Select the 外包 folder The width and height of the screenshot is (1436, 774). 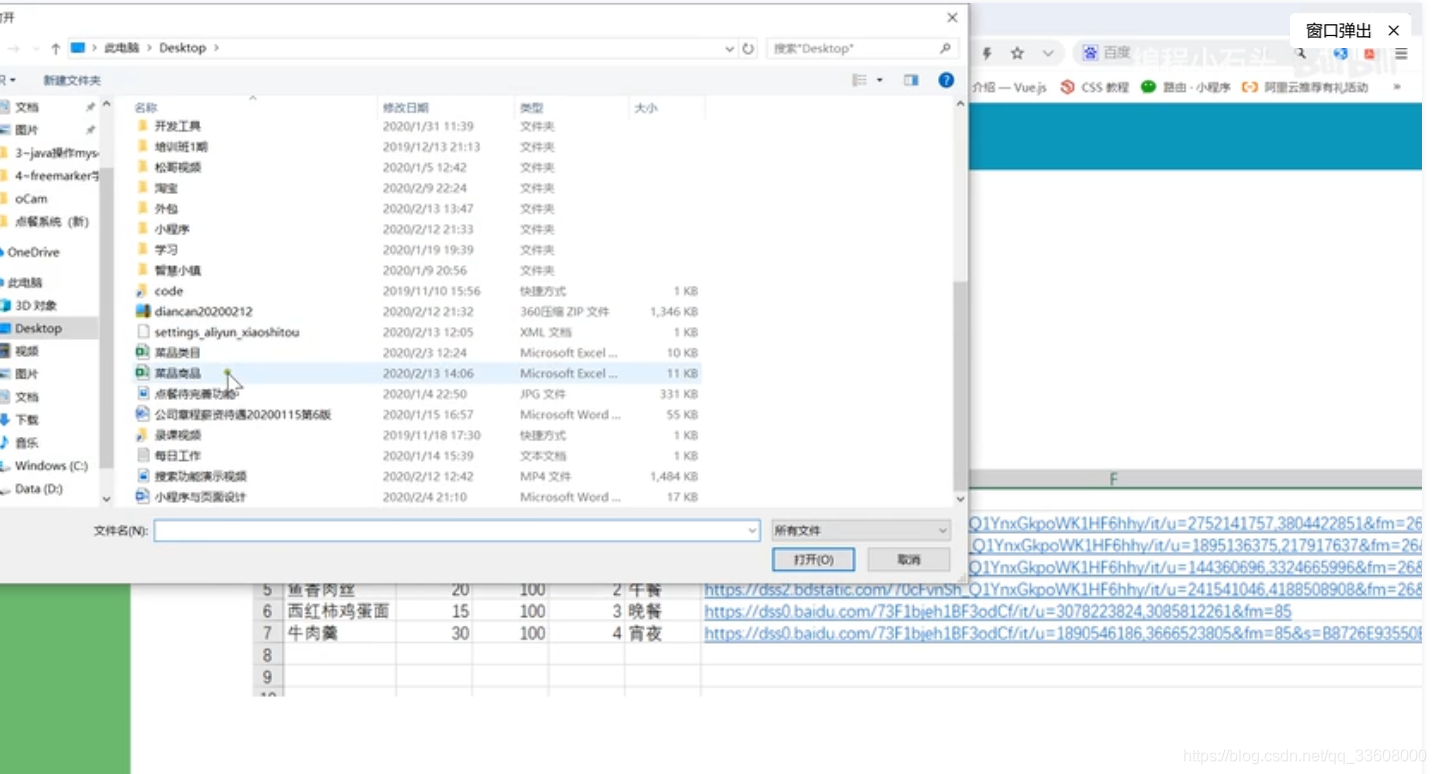[x=418, y=209]
